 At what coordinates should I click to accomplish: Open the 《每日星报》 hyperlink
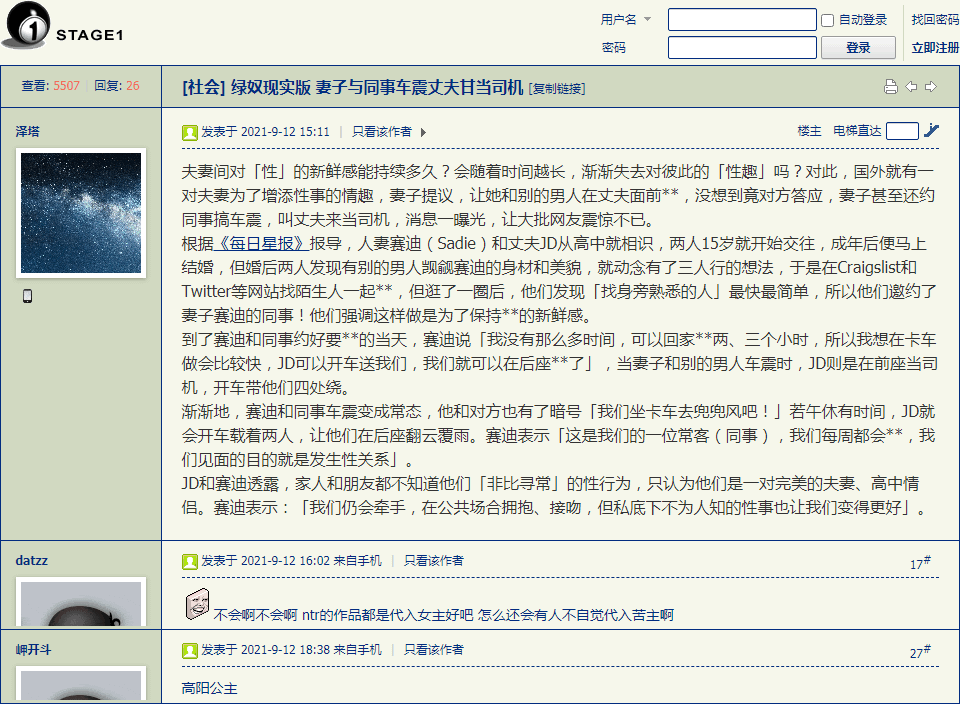[261, 244]
